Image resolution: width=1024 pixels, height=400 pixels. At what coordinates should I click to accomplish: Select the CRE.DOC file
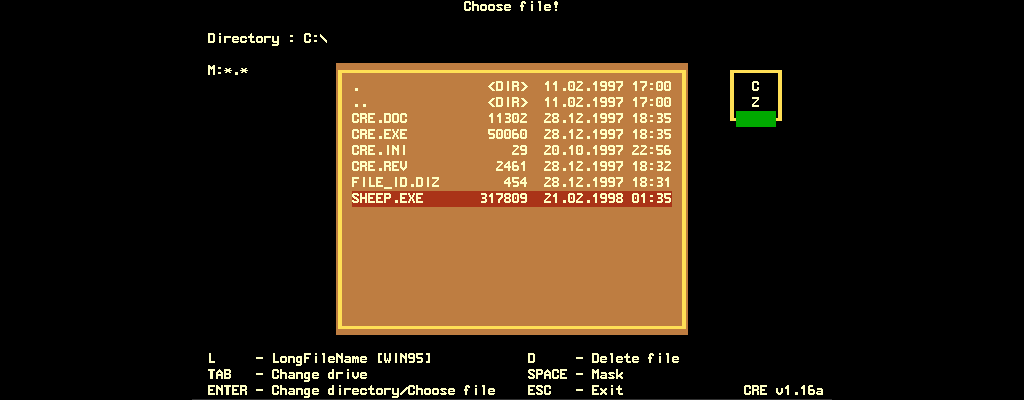click(x=510, y=118)
